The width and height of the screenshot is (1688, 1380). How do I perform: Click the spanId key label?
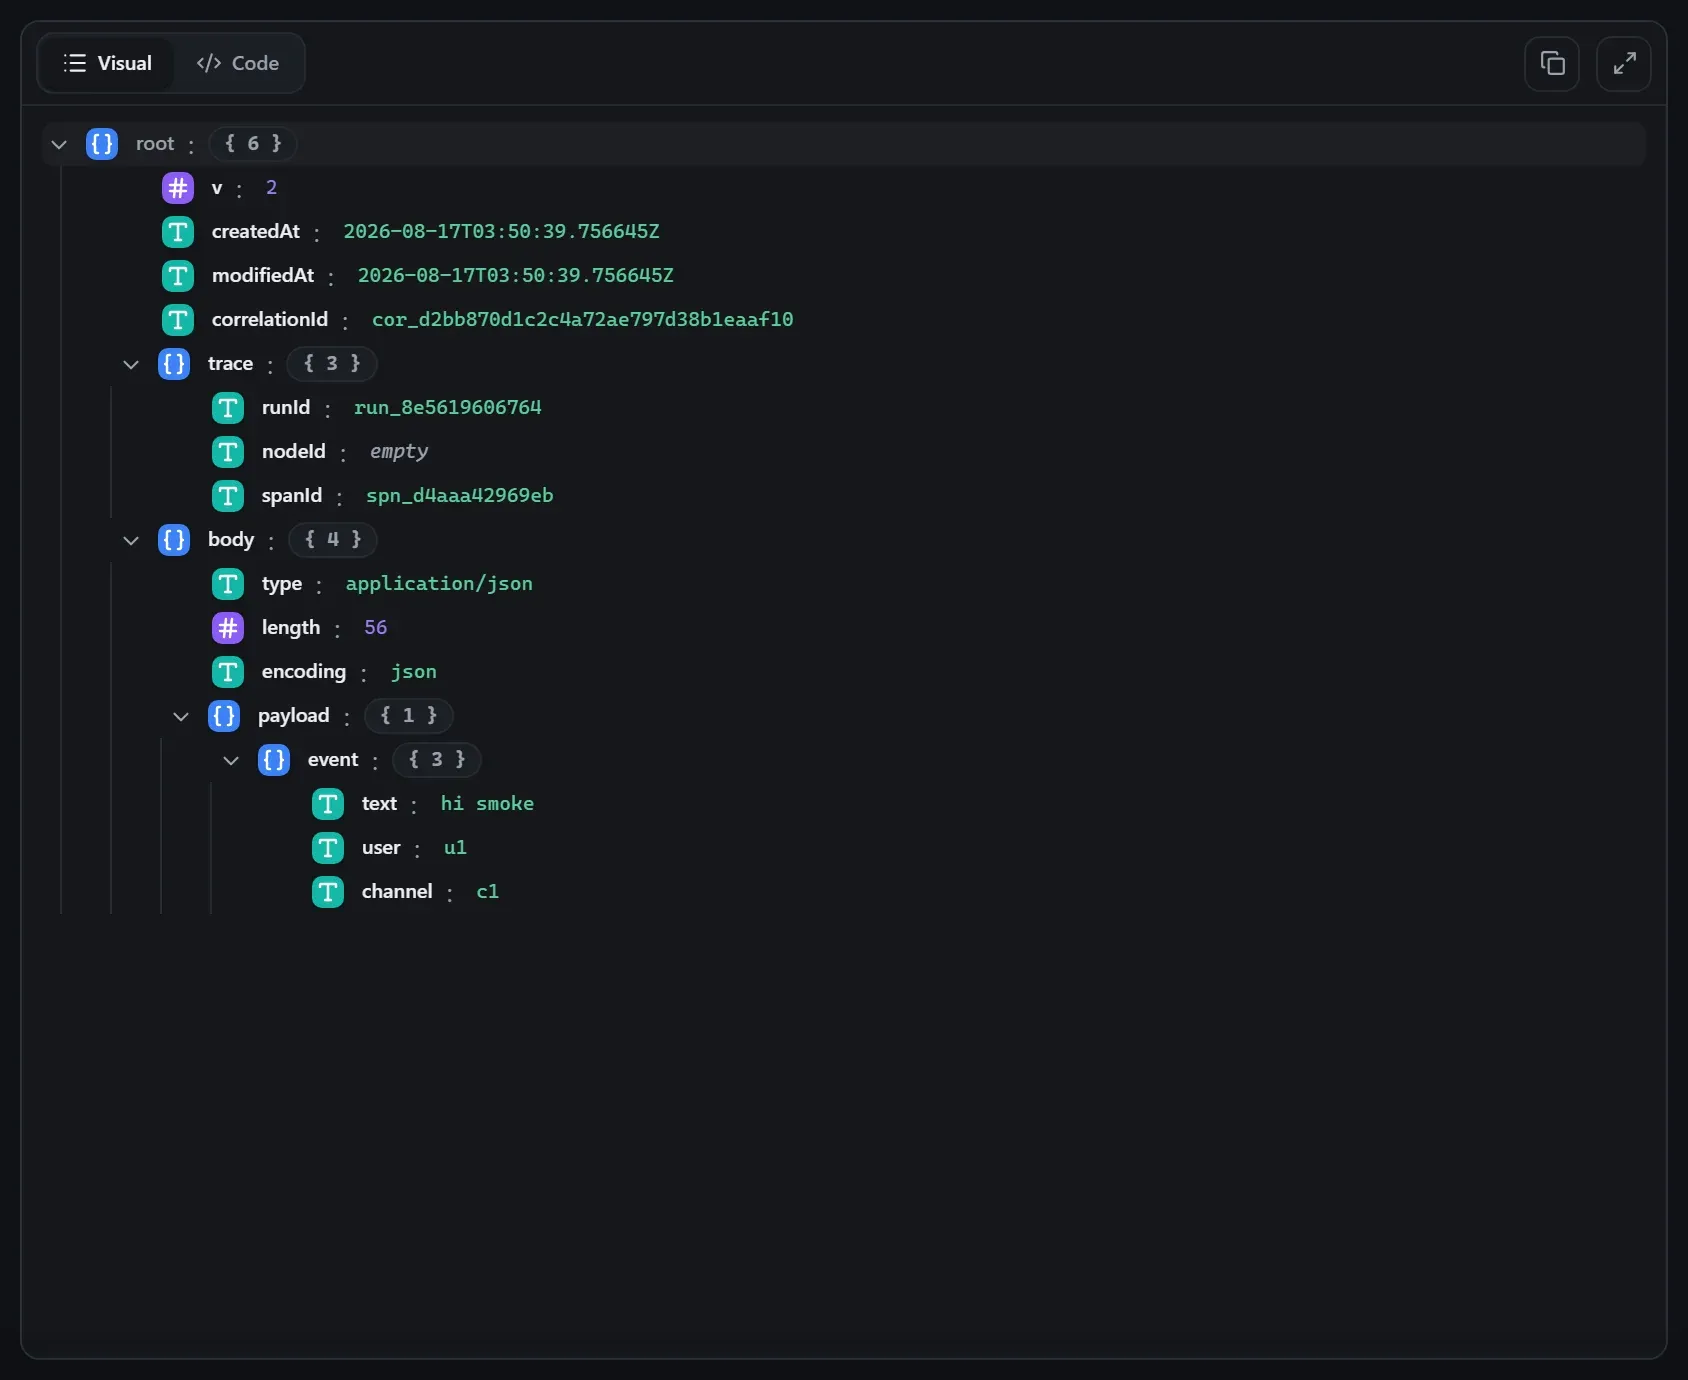292,496
